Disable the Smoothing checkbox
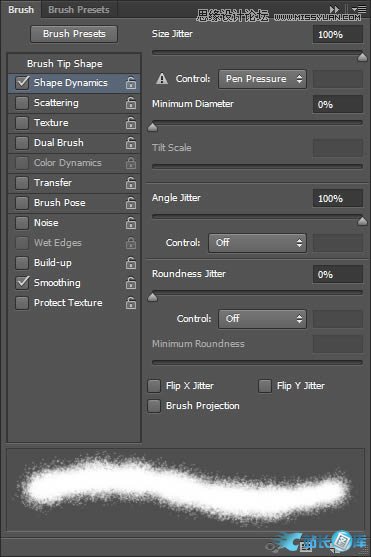Viewport: 371px width, 557px height. tap(22, 283)
